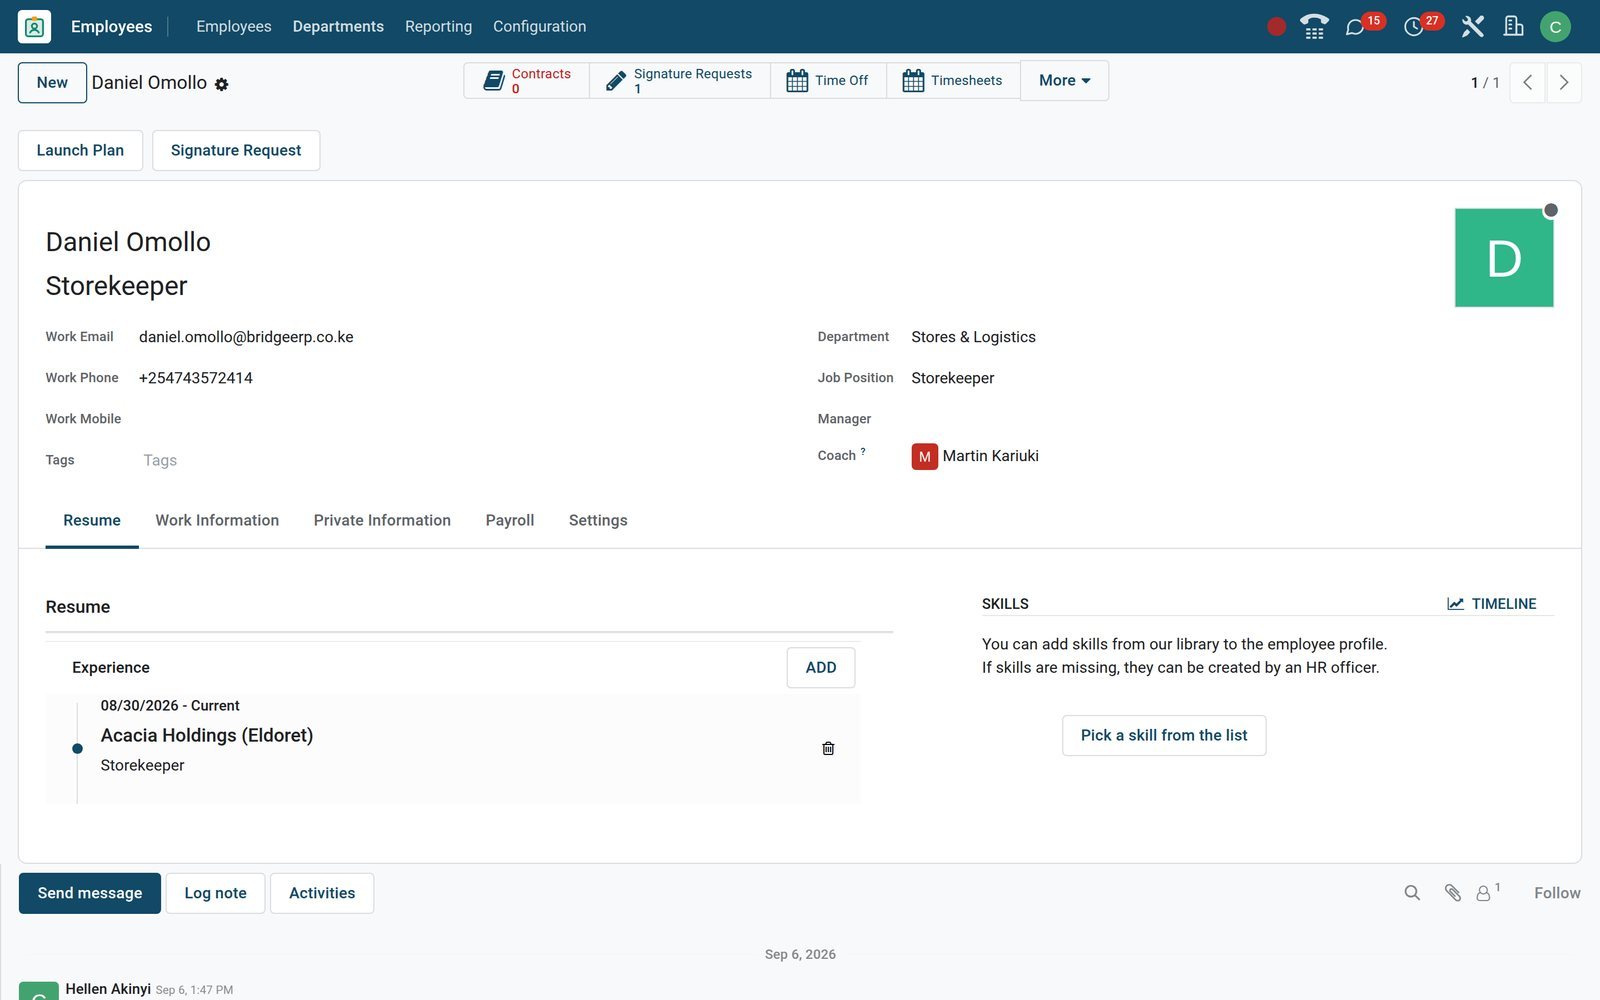Screen dimensions: 1600x1000
Task: Click the Launch Plan button
Action: coord(80,150)
